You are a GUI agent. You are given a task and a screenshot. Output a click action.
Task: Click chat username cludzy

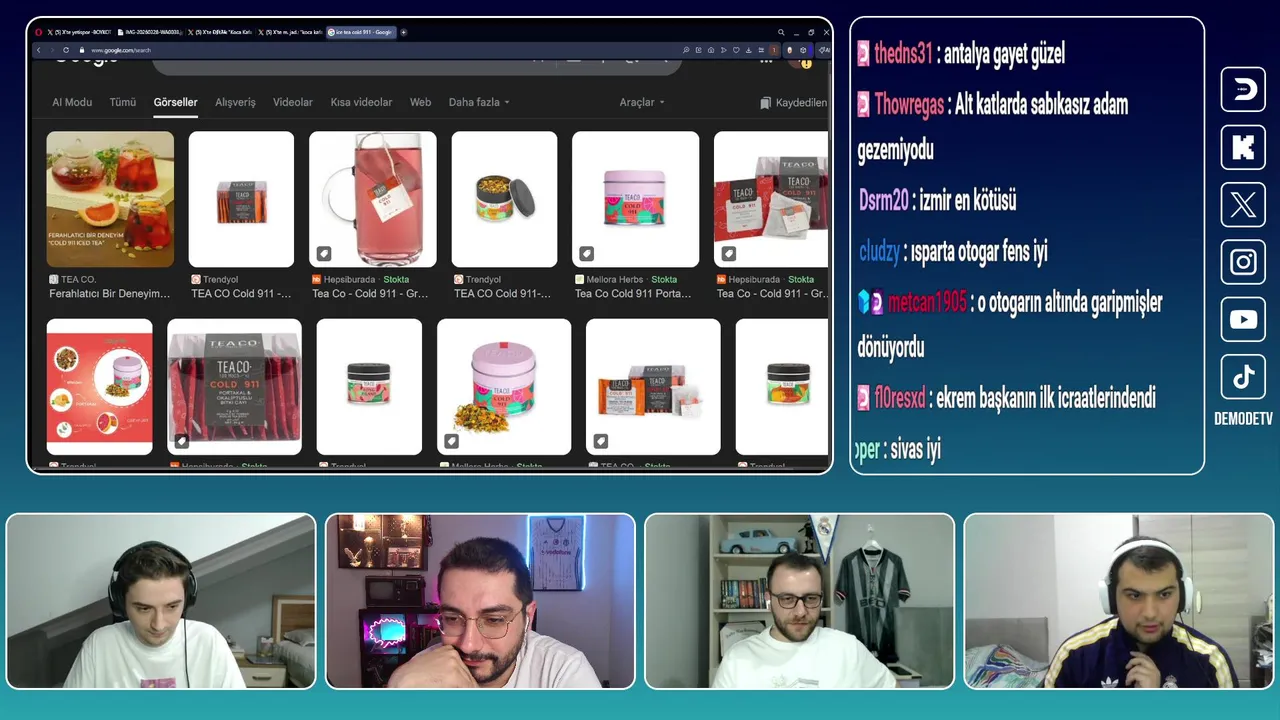(879, 252)
